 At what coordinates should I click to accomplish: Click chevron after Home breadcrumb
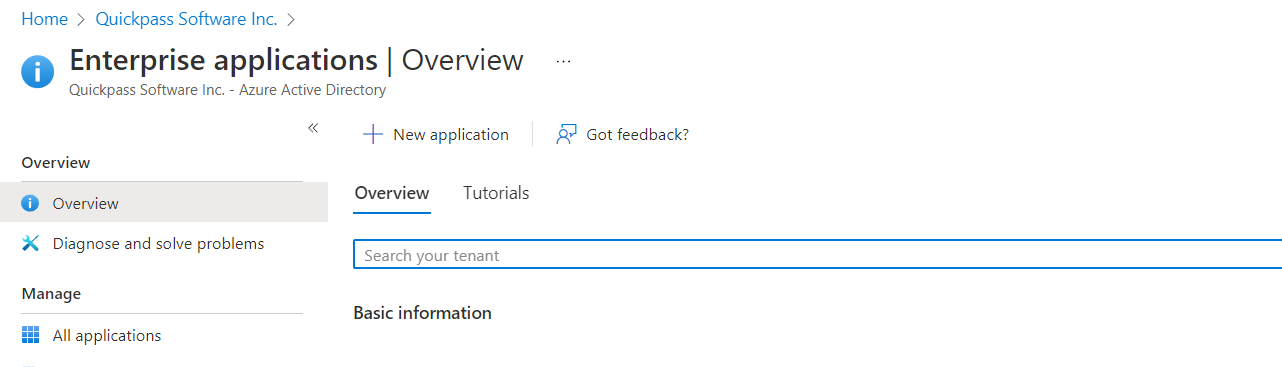coord(82,19)
